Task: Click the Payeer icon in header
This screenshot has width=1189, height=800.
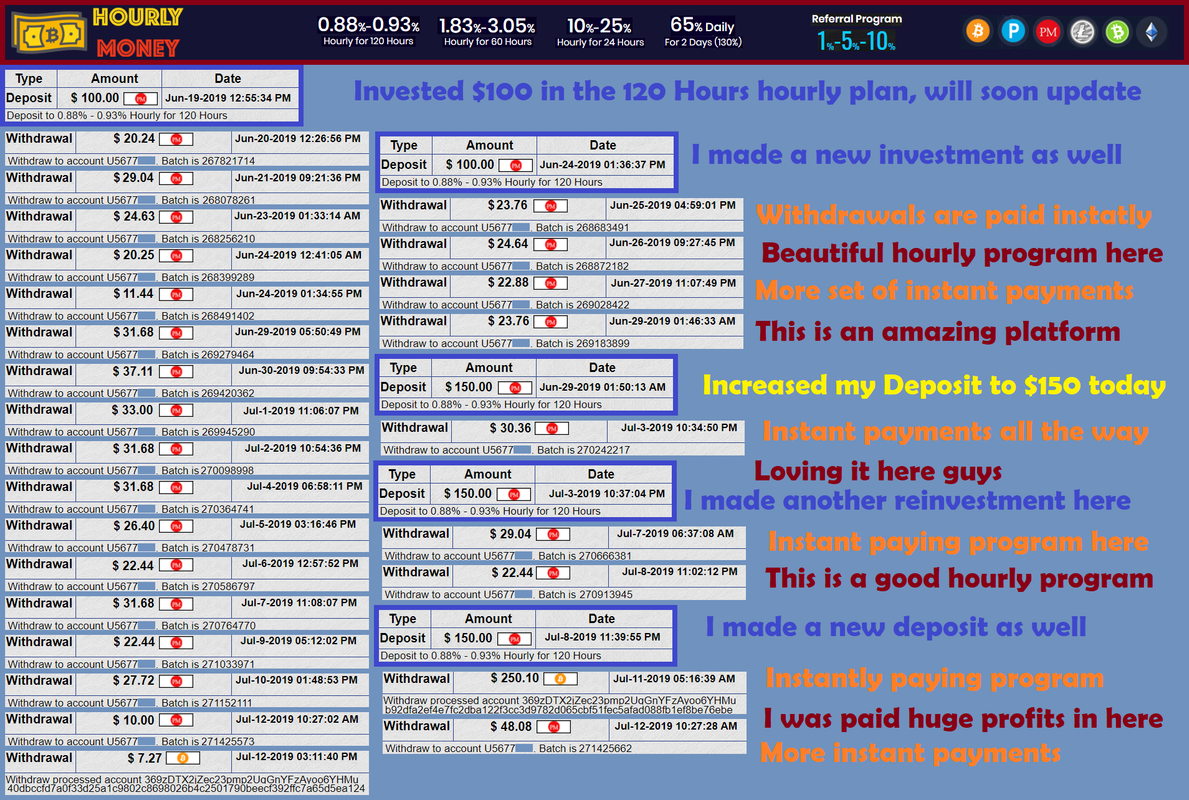Action: point(1012,32)
